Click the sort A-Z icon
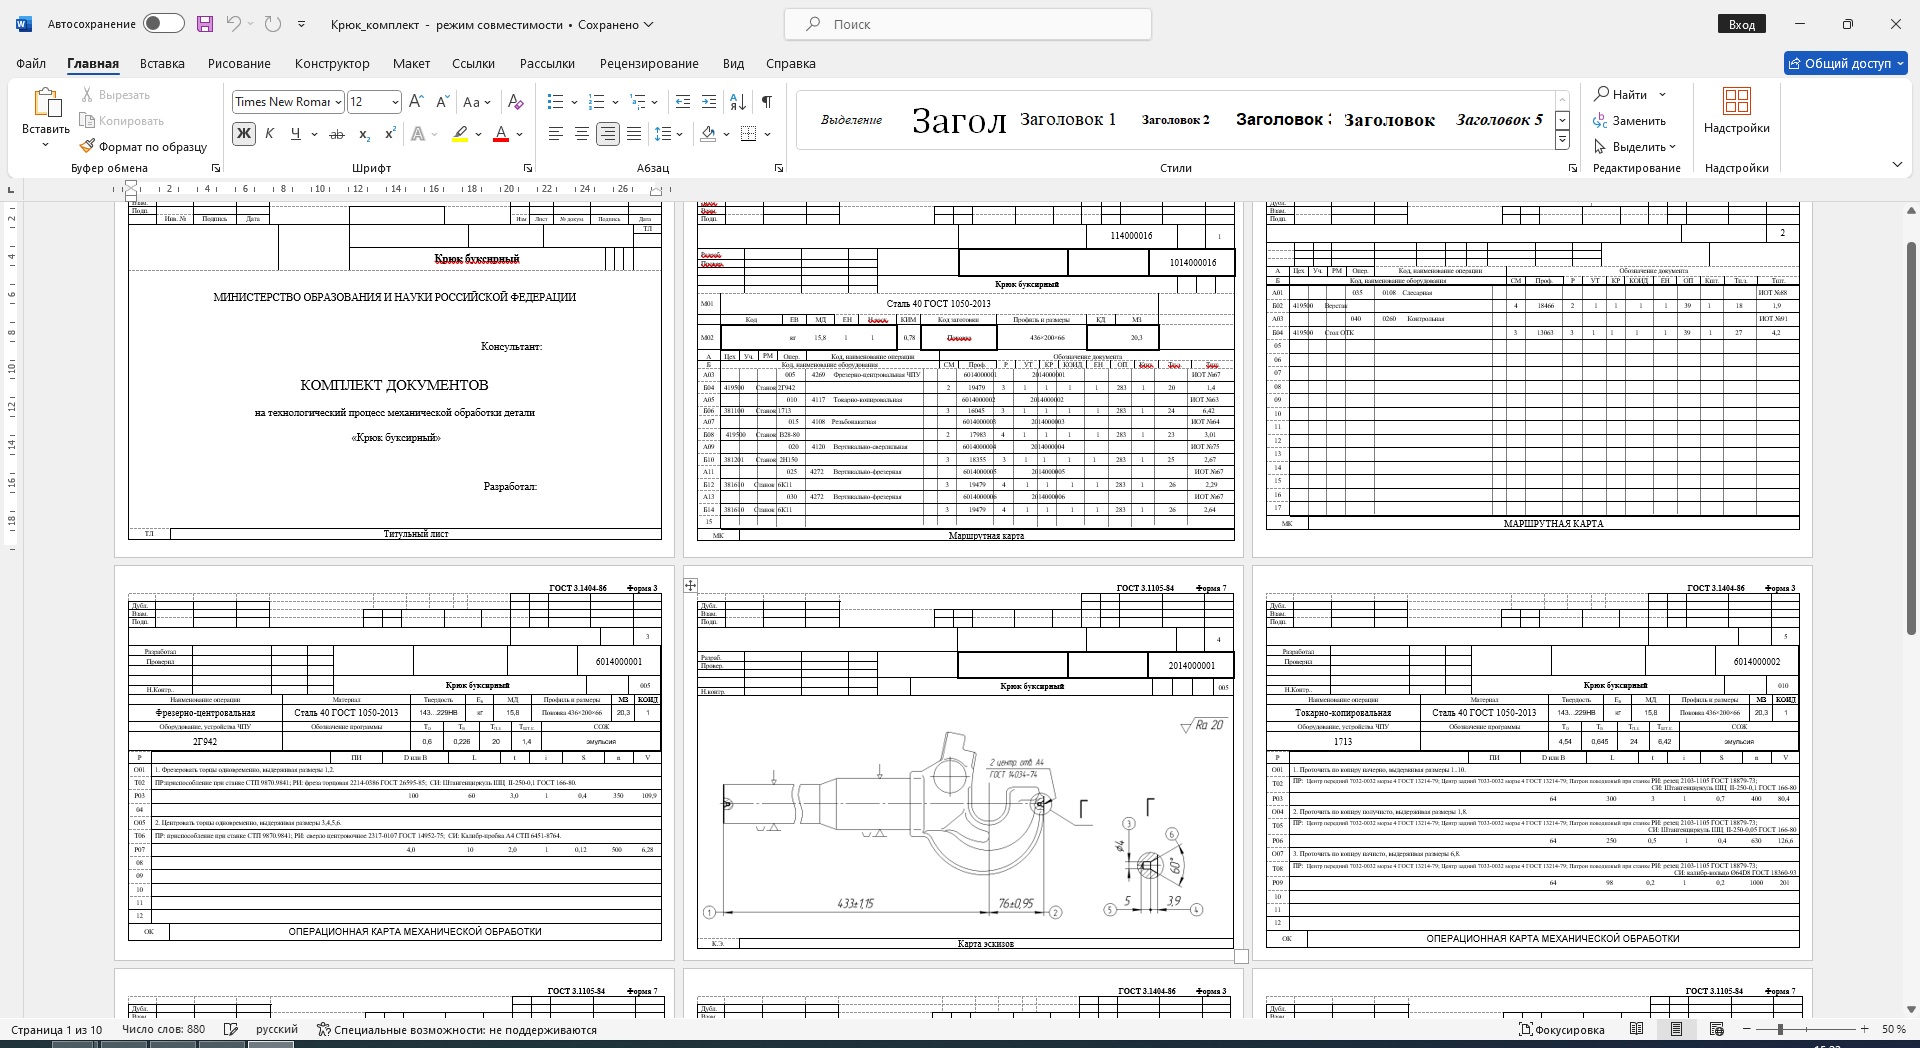The width and height of the screenshot is (1920, 1048). pos(738,102)
